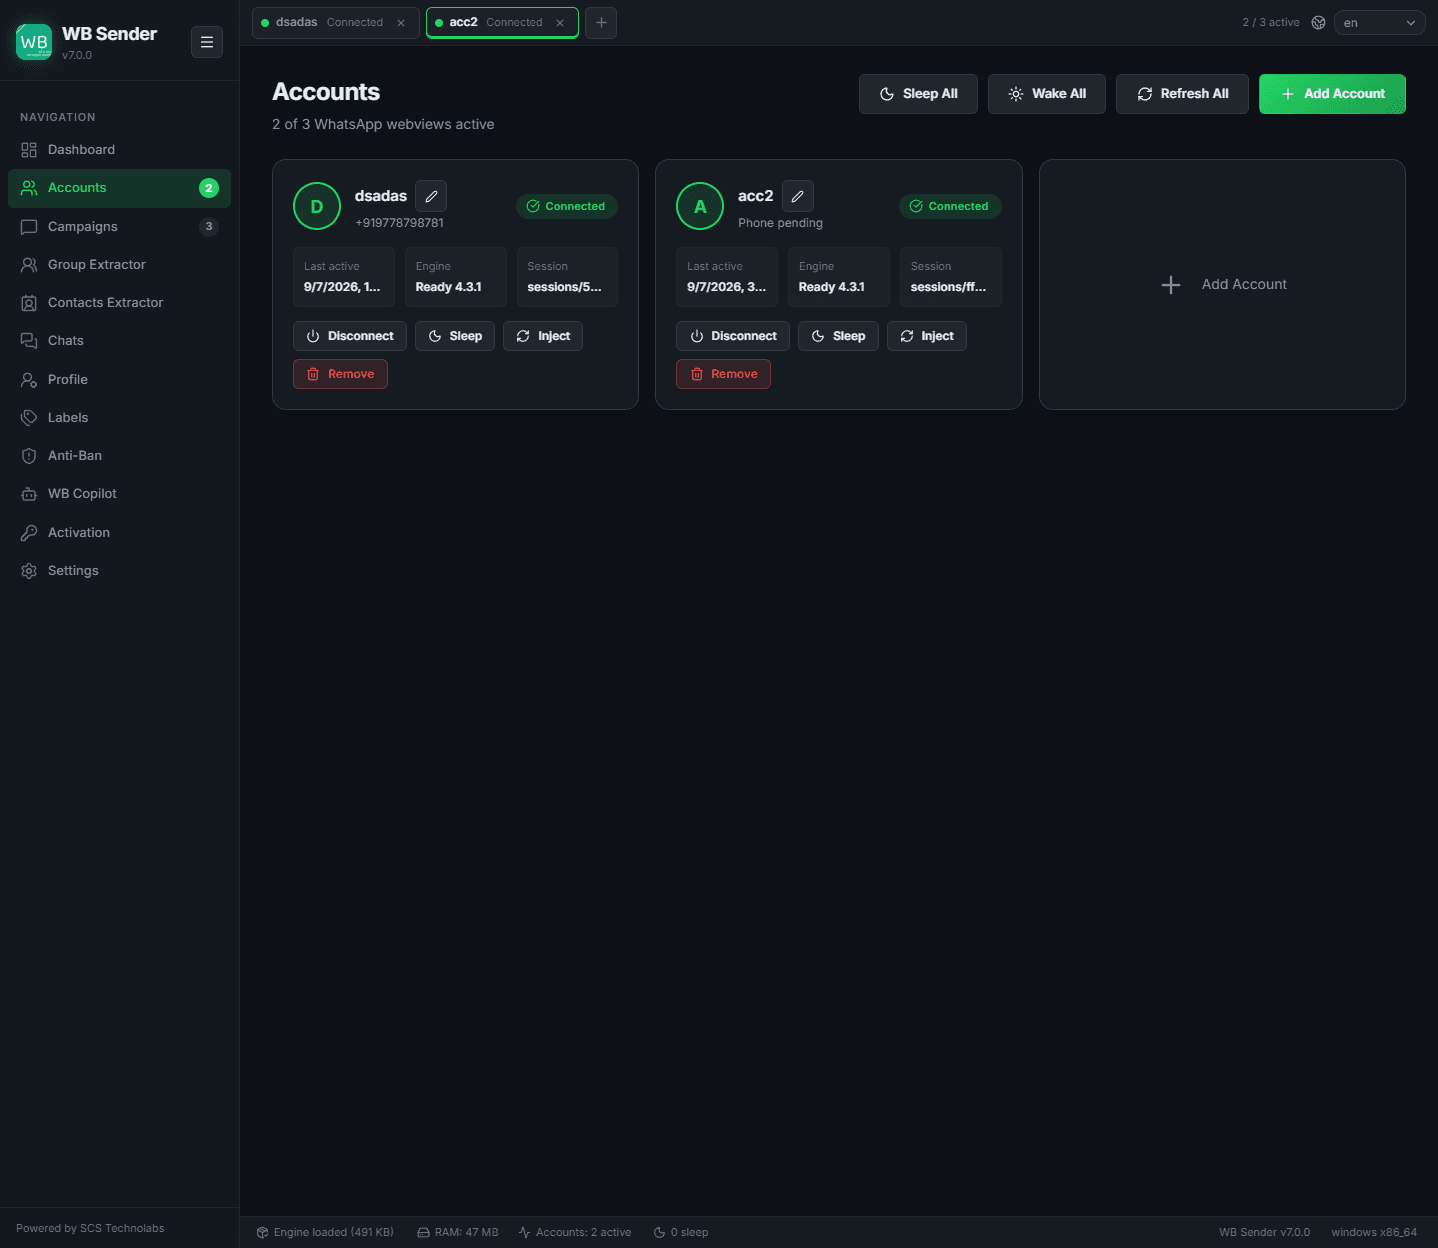1438x1248 pixels.
Task: Remove the dsadas account
Action: (340, 374)
